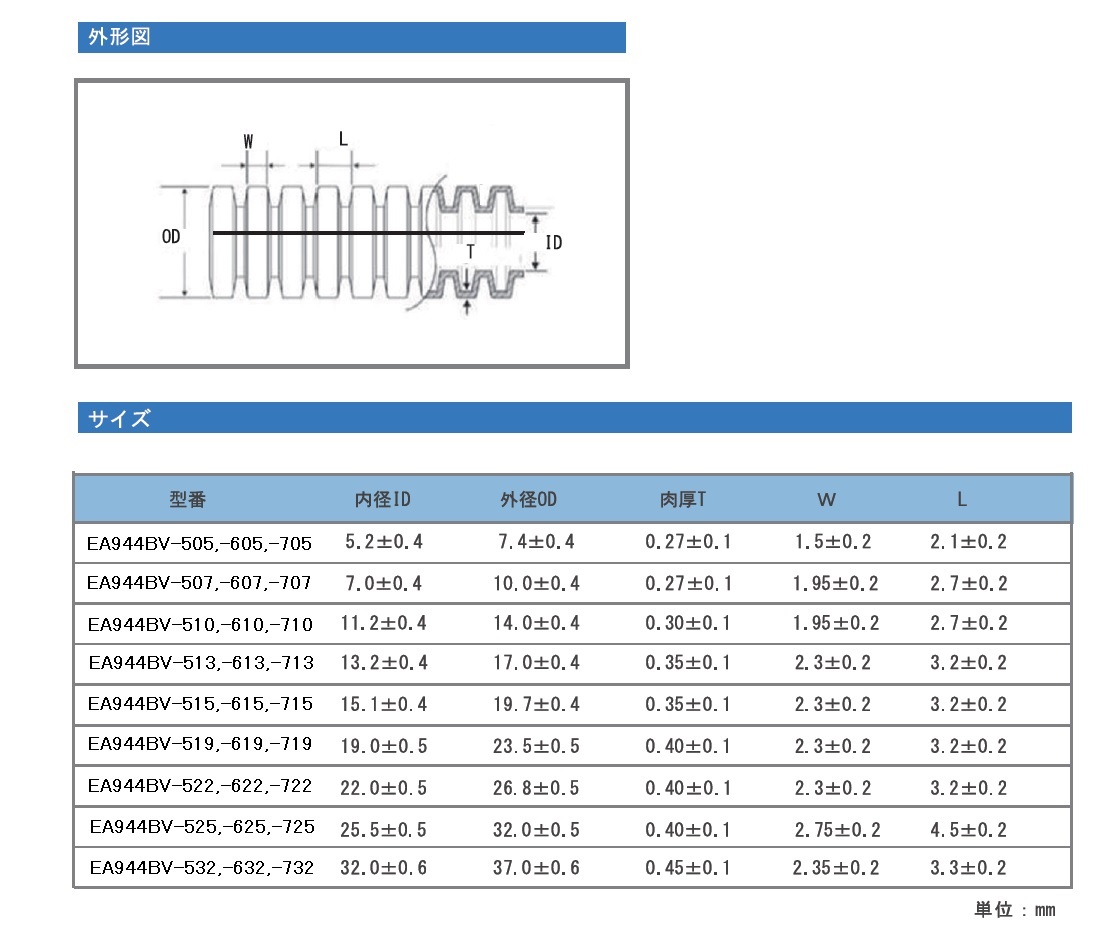Click the 肉厚T column header
Screen dimensions: 1109x939
tap(683, 499)
